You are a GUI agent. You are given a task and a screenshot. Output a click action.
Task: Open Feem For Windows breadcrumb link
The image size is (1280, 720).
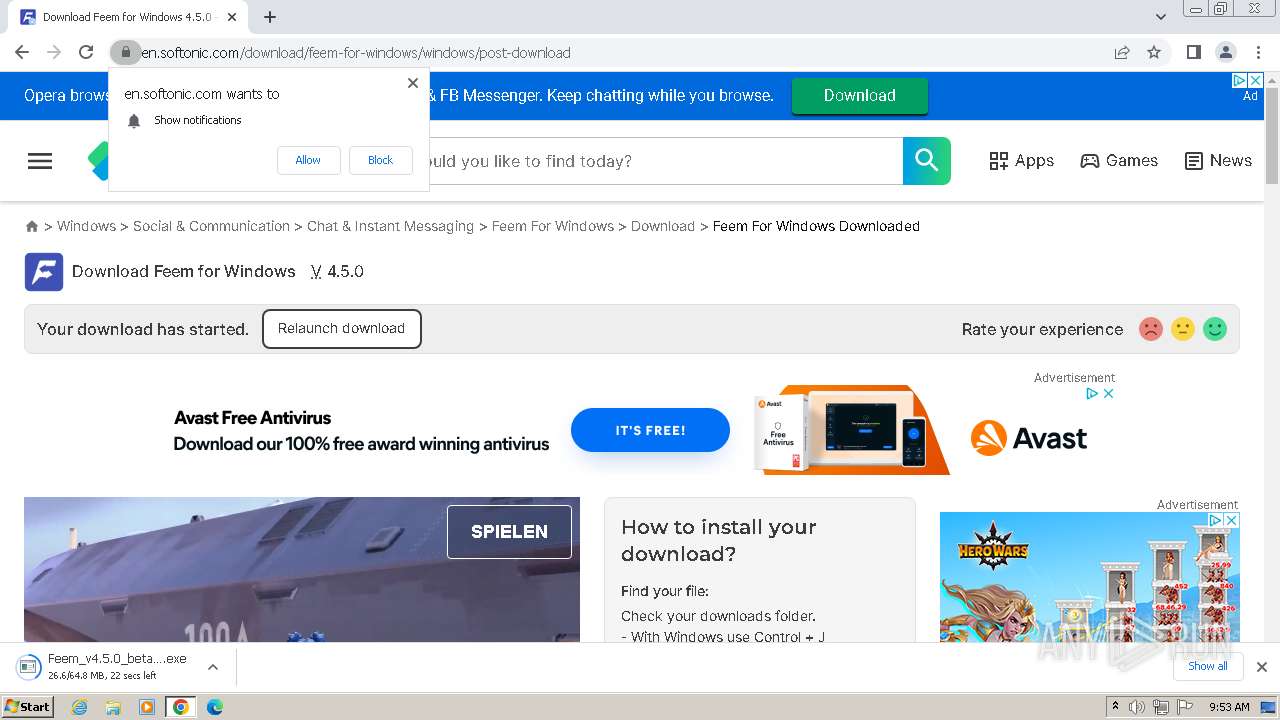pyautogui.click(x=553, y=226)
